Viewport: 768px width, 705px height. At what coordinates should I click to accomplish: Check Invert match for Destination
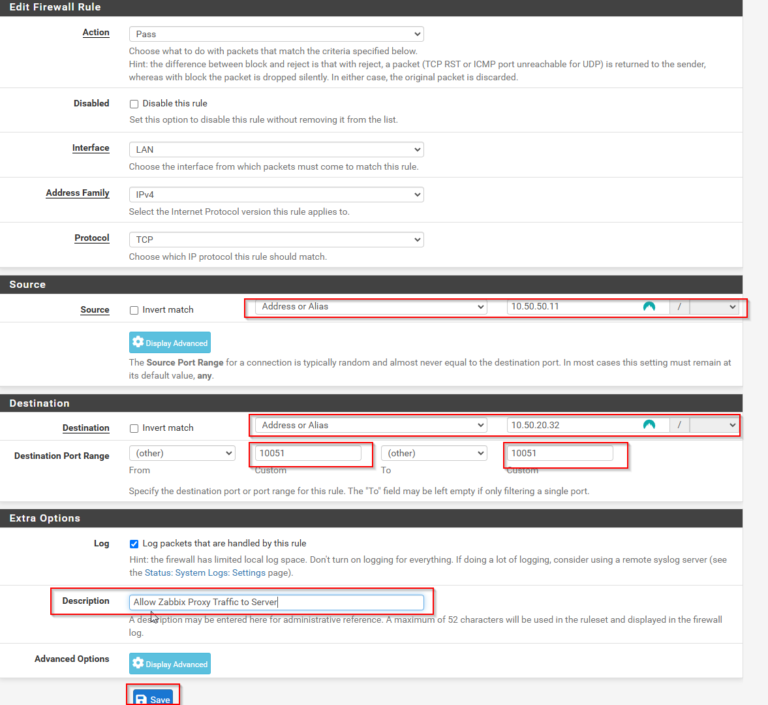[134, 428]
